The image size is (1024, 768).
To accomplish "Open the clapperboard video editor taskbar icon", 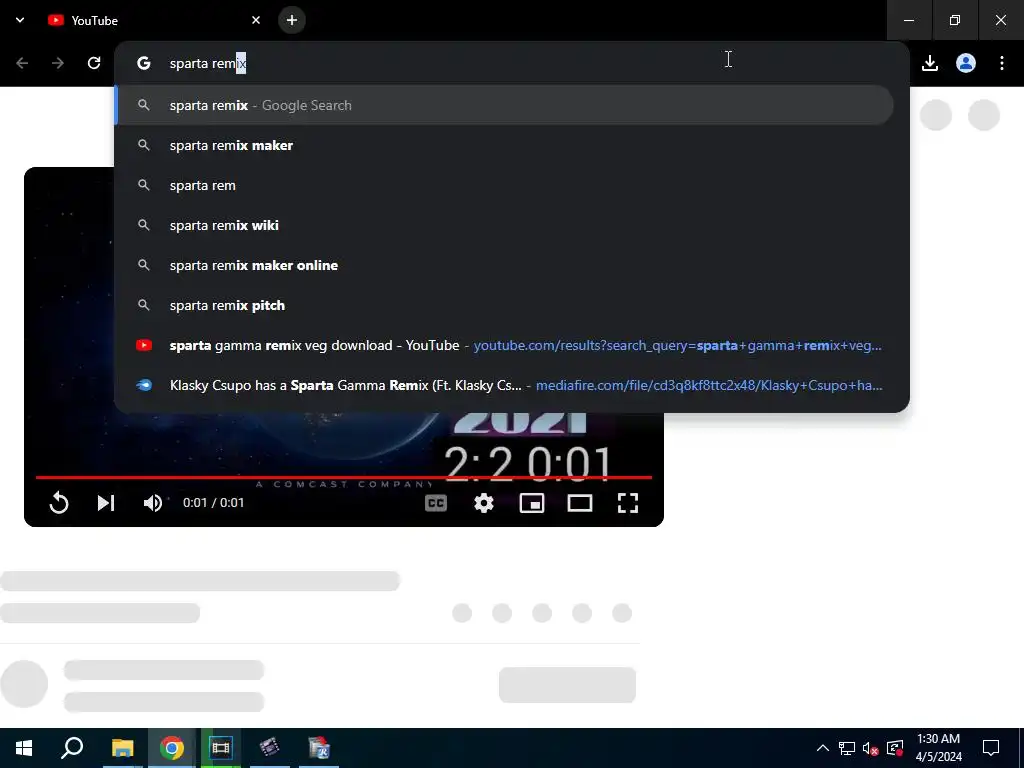I will (270, 748).
